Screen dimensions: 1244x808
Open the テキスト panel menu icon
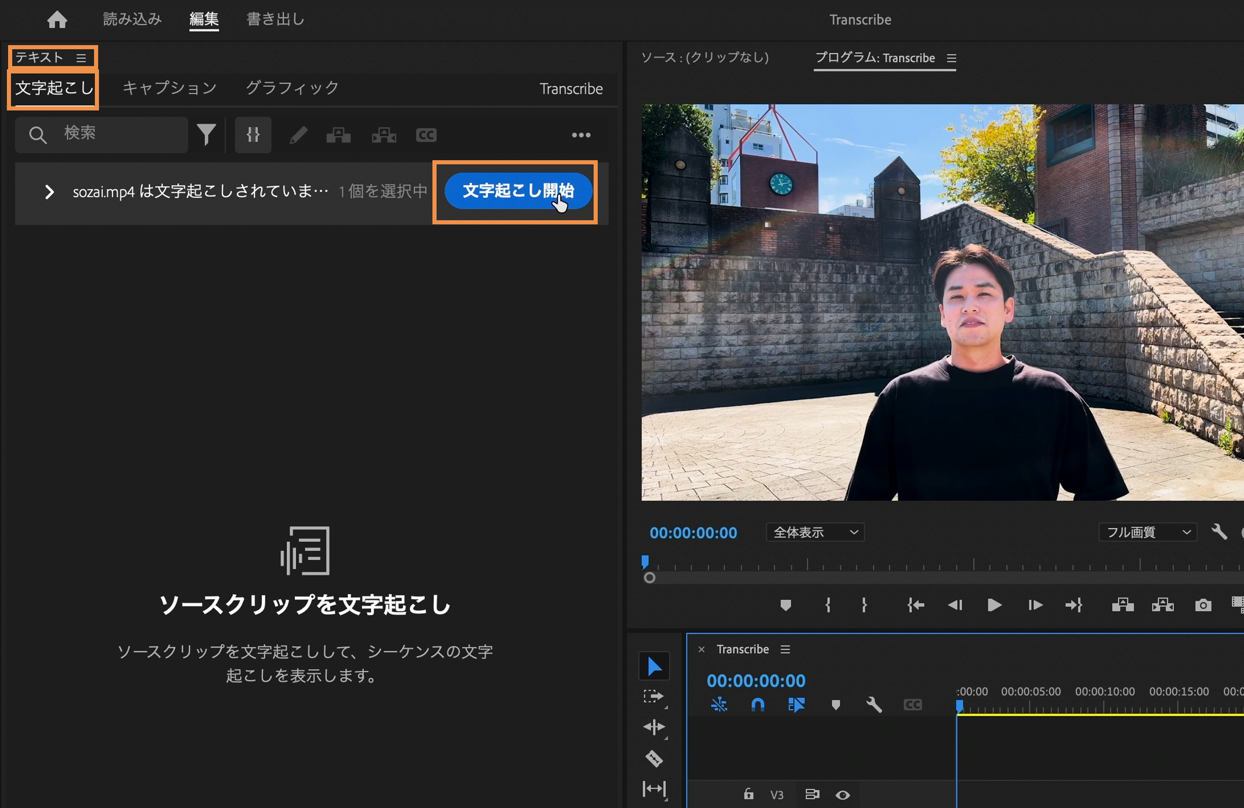coord(82,58)
